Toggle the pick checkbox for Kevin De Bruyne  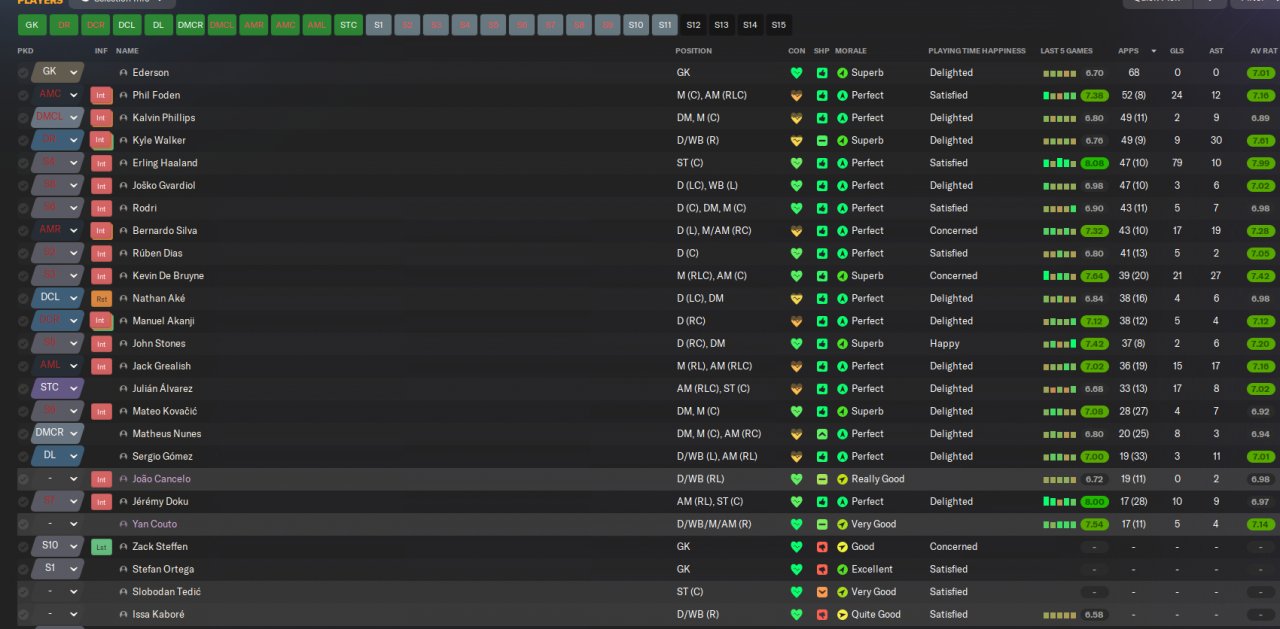pos(23,276)
